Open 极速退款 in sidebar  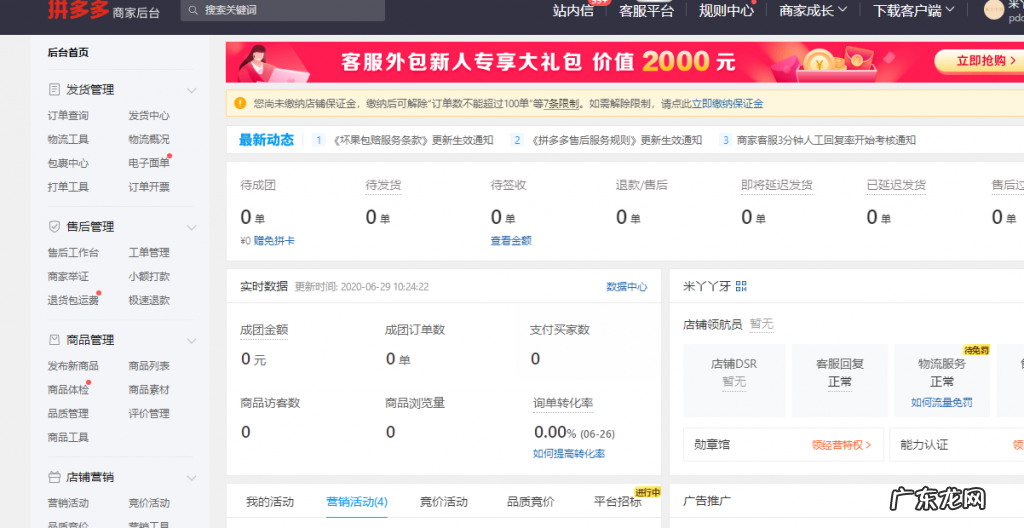click(149, 300)
